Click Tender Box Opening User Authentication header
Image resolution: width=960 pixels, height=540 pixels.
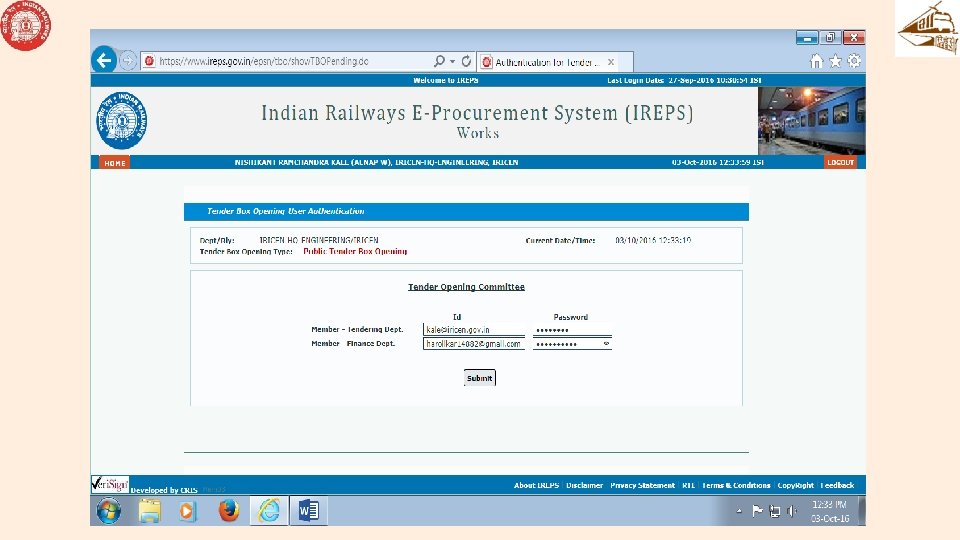285,211
